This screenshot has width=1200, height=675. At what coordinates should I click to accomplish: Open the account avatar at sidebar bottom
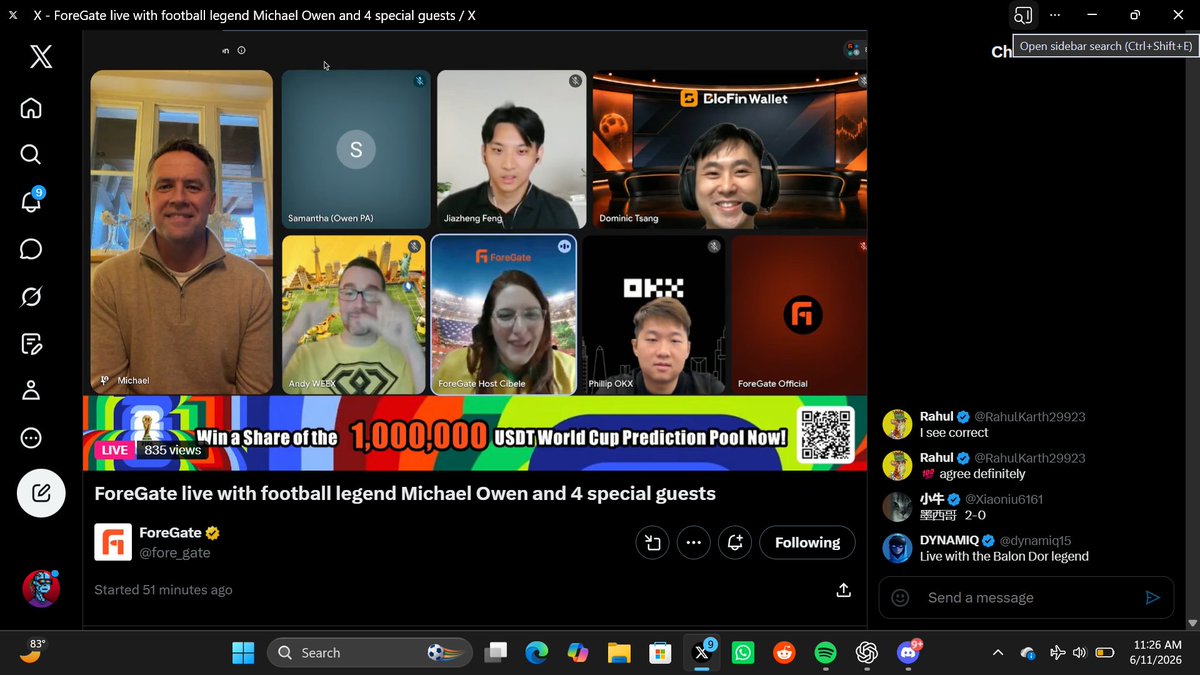(x=41, y=588)
